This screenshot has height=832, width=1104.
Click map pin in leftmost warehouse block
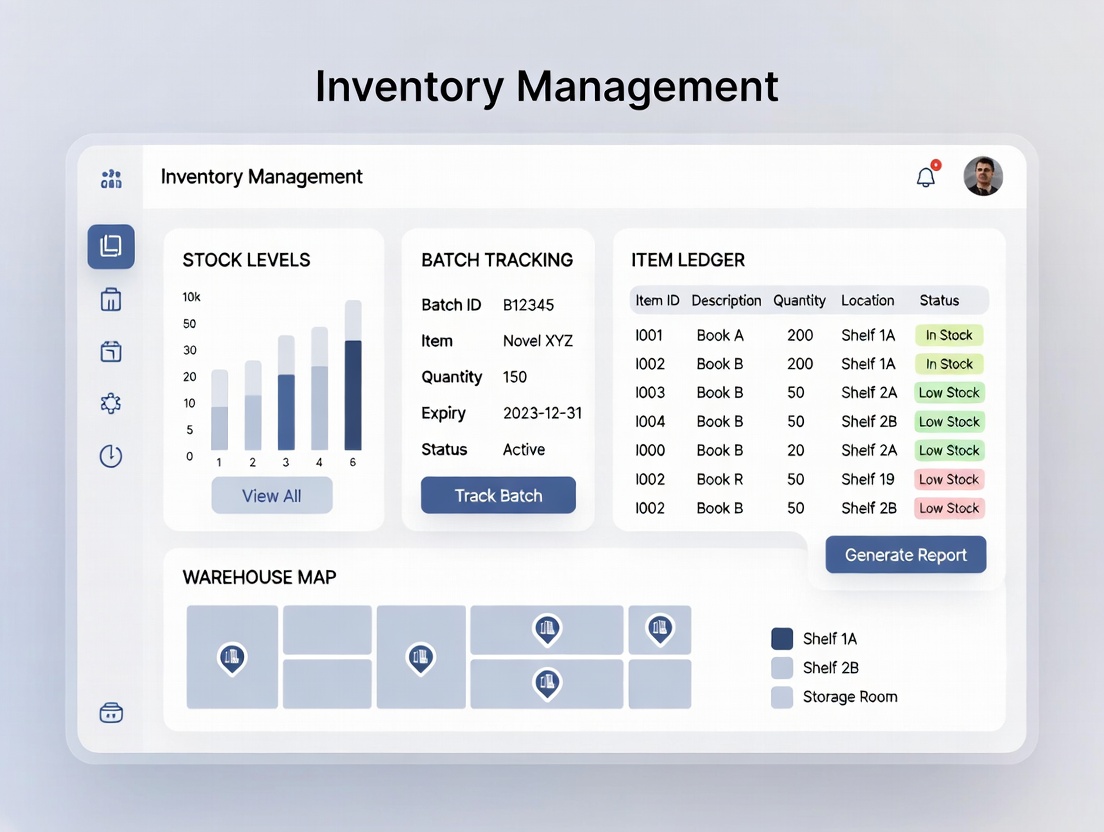coord(232,657)
